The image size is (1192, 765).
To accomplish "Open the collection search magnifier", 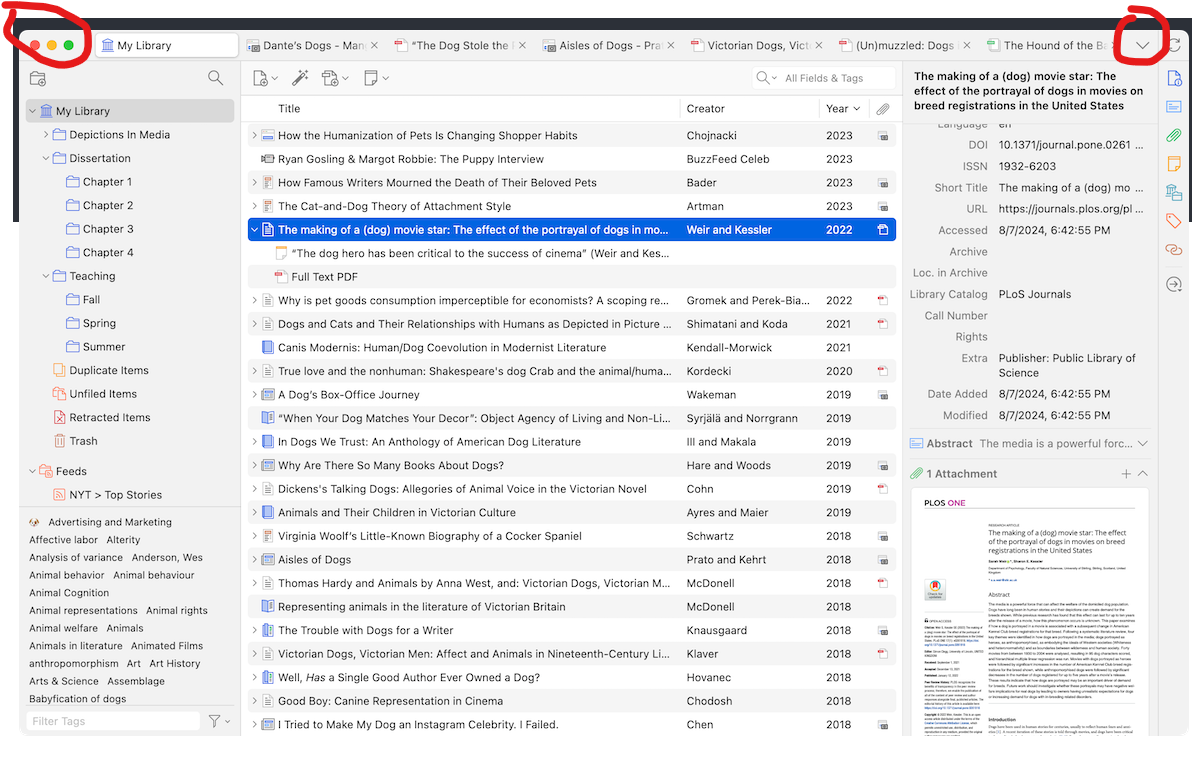I will 216,78.
